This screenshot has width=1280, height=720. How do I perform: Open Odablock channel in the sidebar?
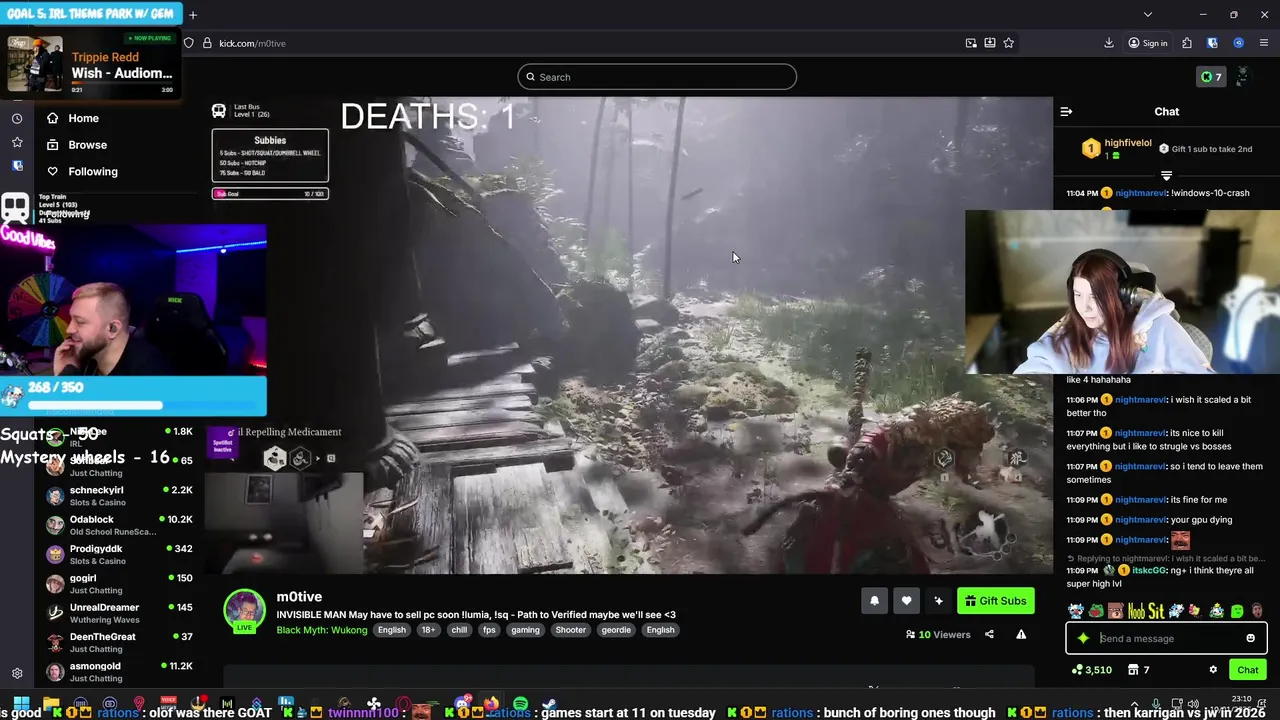tap(118, 525)
